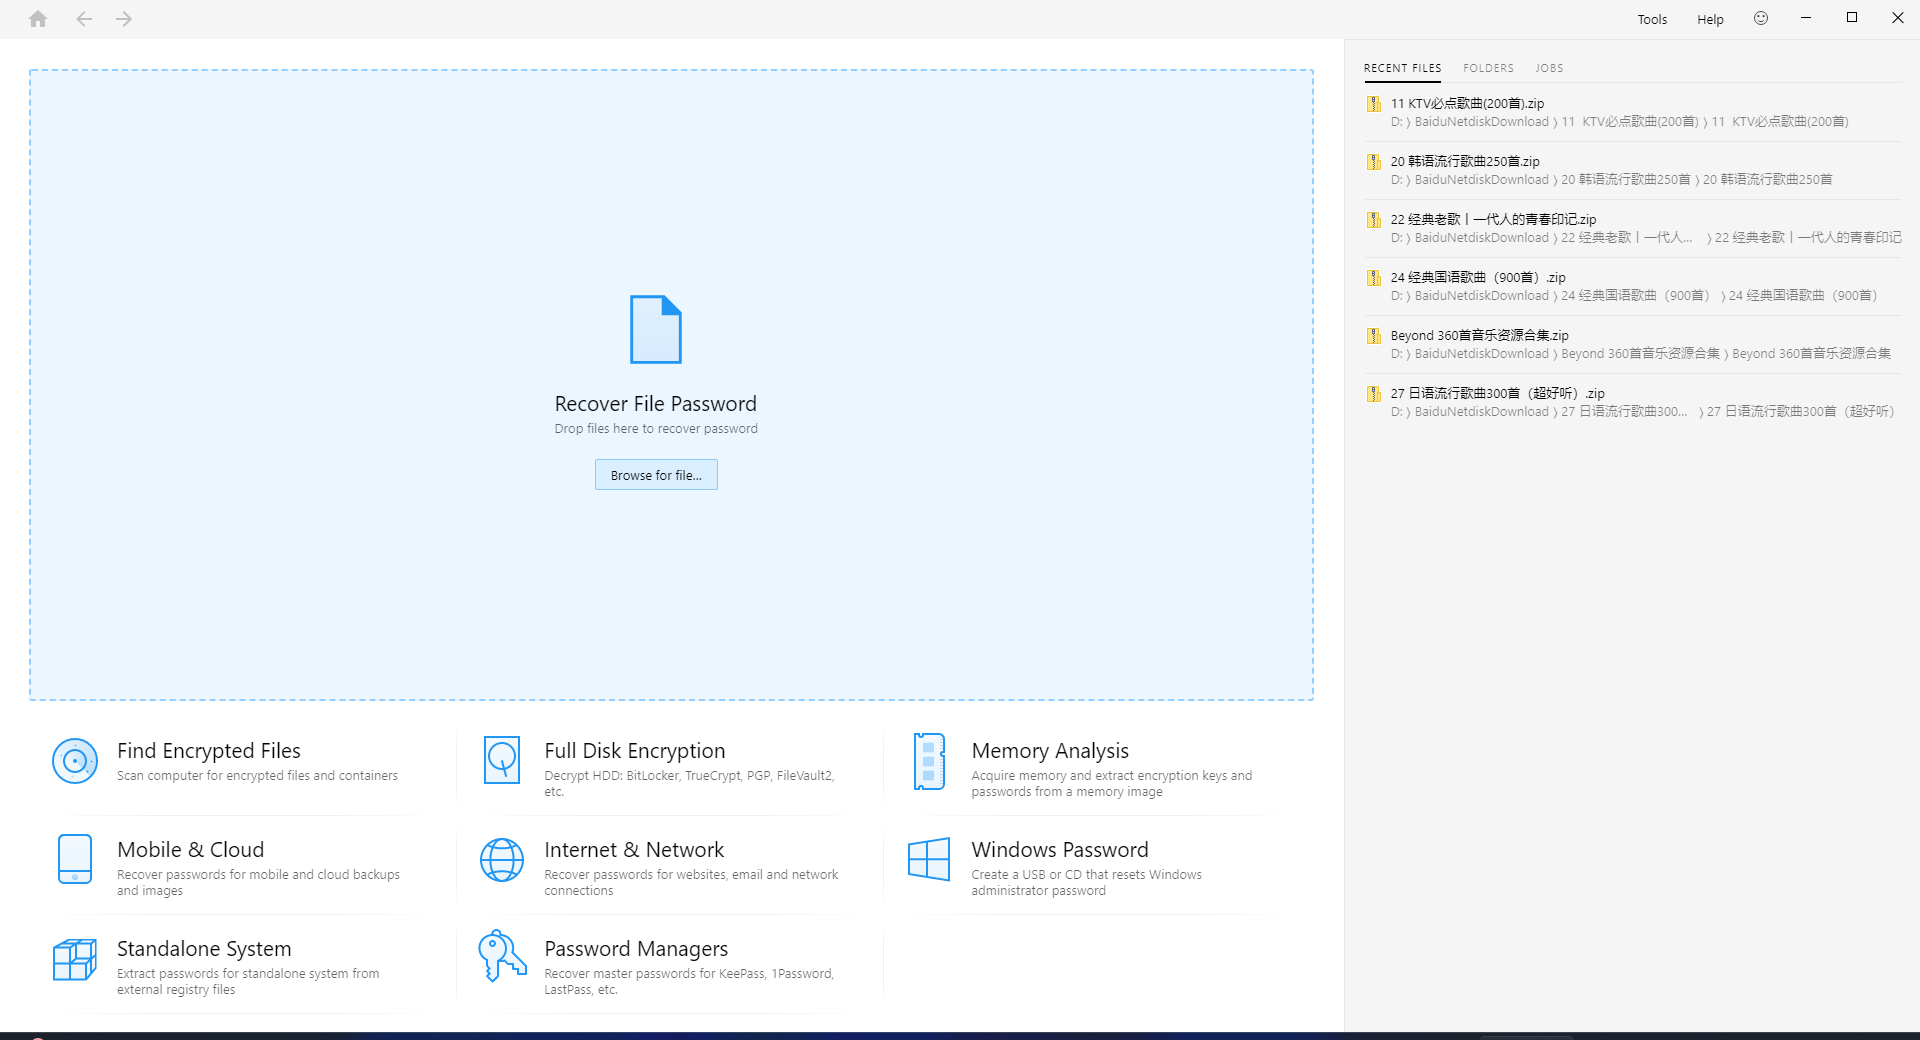Click 'Recover passwords for websites, email' description
Image resolution: width=1920 pixels, height=1040 pixels.
click(x=691, y=883)
